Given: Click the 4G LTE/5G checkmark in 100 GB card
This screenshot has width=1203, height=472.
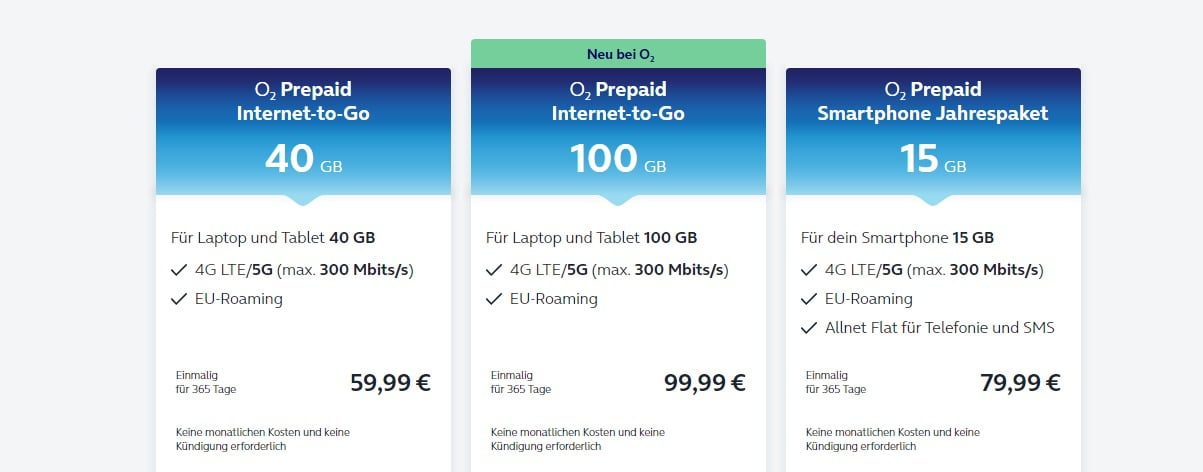Looking at the screenshot, I should 494,270.
